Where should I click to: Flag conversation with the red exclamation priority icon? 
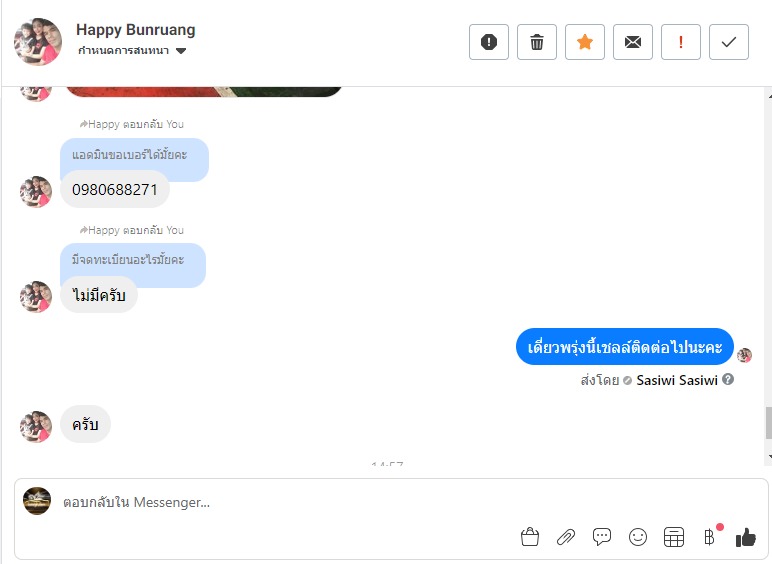pos(680,42)
